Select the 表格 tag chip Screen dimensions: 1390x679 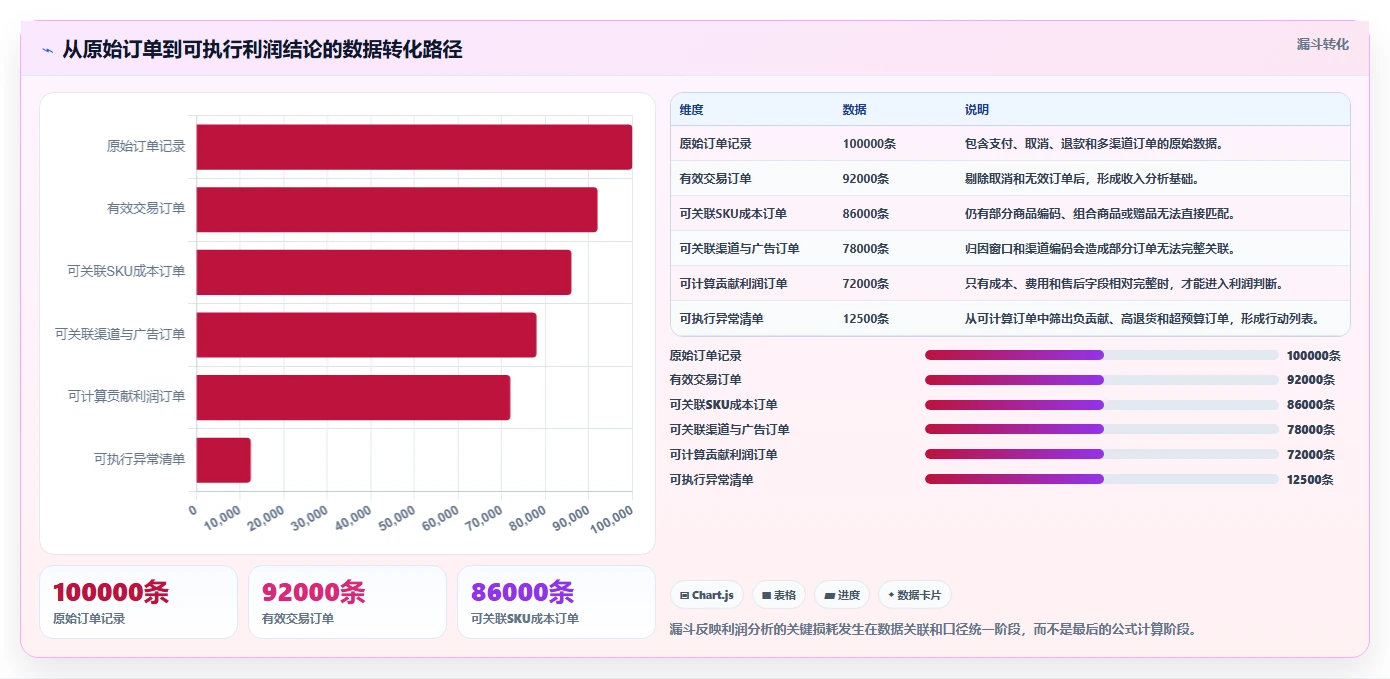[779, 595]
